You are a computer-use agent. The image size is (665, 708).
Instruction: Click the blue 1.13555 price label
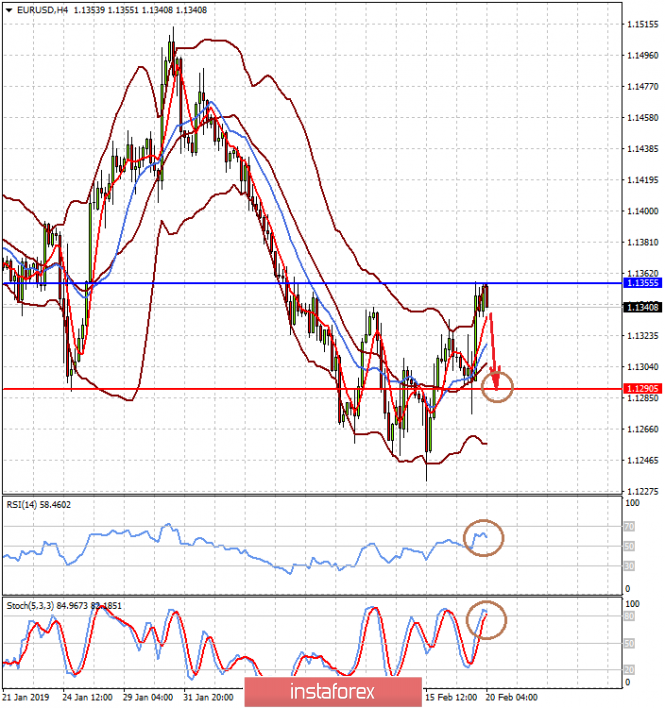click(641, 284)
